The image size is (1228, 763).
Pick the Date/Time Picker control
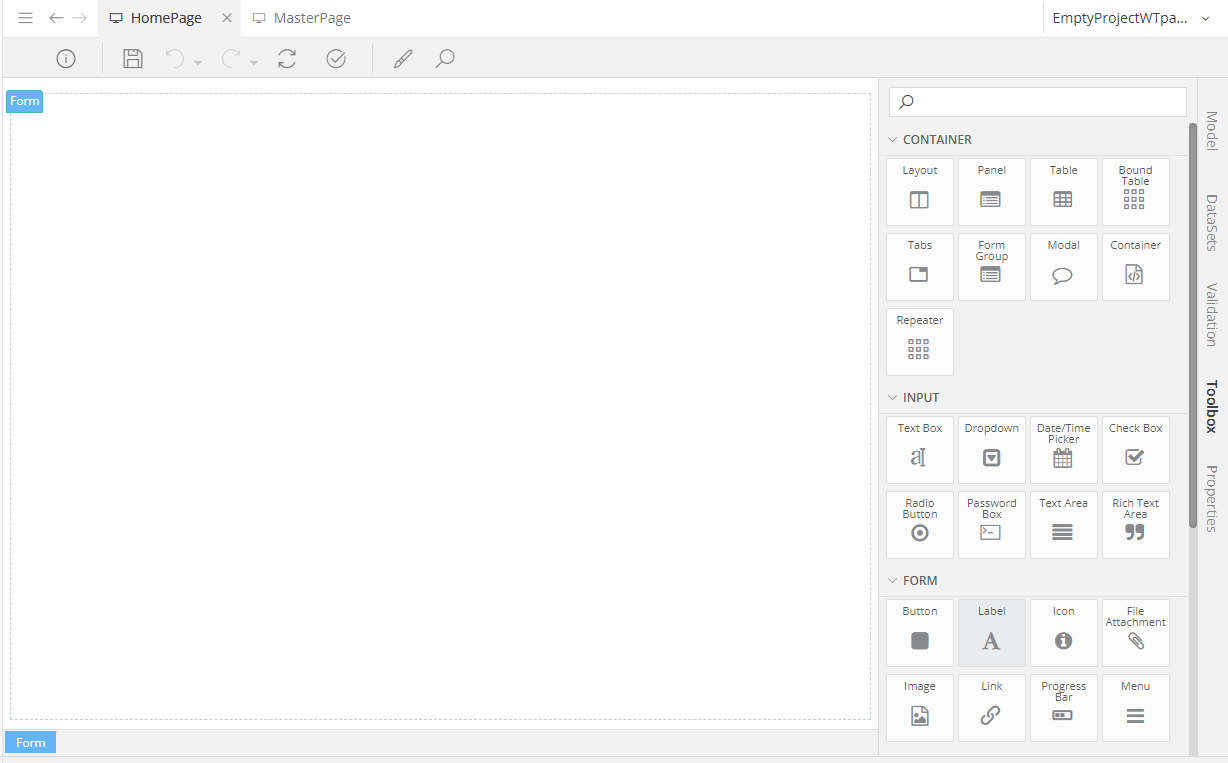1063,450
